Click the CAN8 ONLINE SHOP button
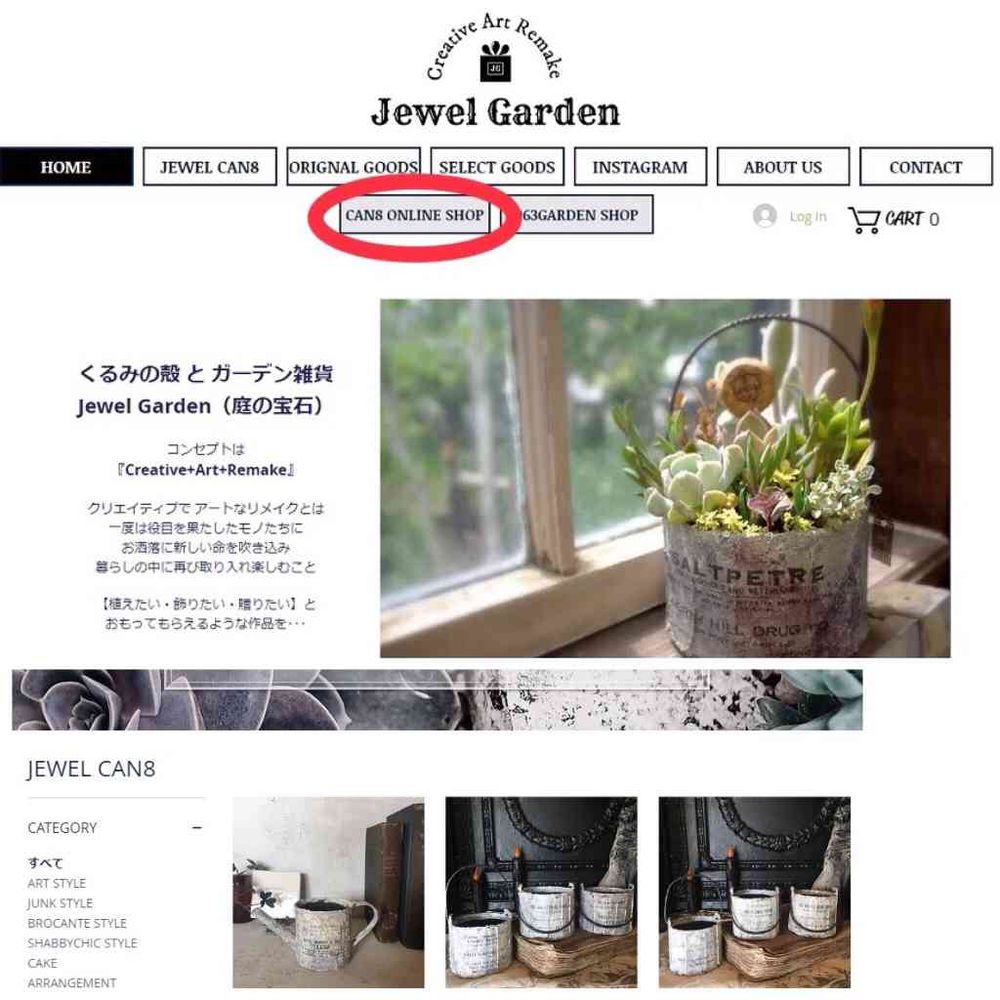This screenshot has height=1000, width=1000. (x=415, y=215)
